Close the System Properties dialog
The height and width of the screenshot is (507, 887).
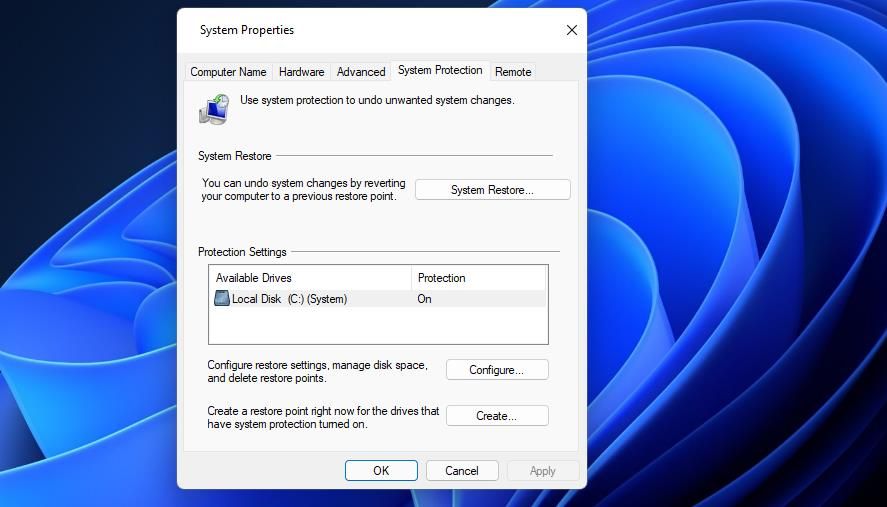point(572,30)
